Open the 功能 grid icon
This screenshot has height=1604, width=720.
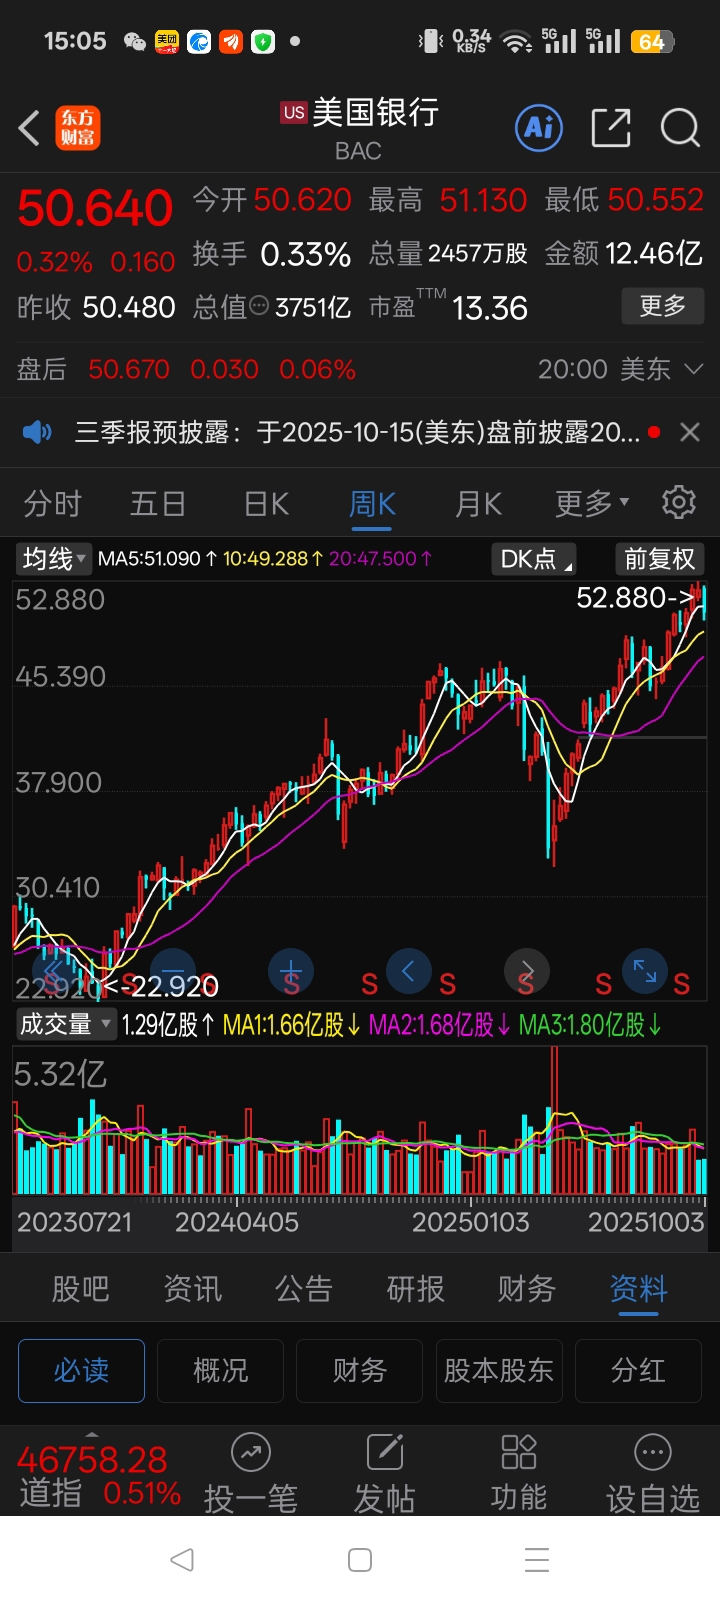click(x=519, y=1452)
